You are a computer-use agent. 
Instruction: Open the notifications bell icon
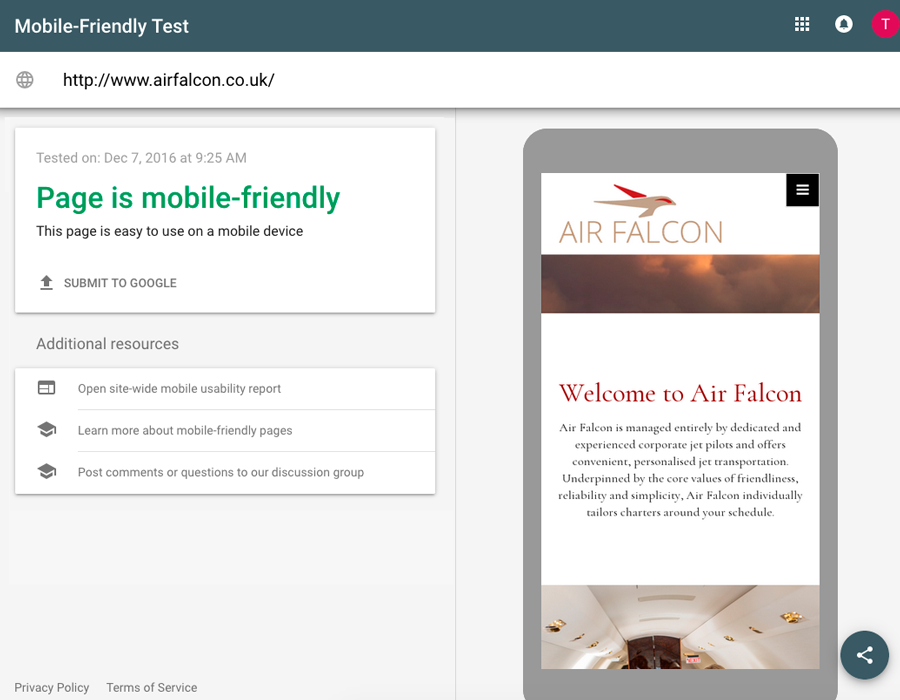click(843, 24)
